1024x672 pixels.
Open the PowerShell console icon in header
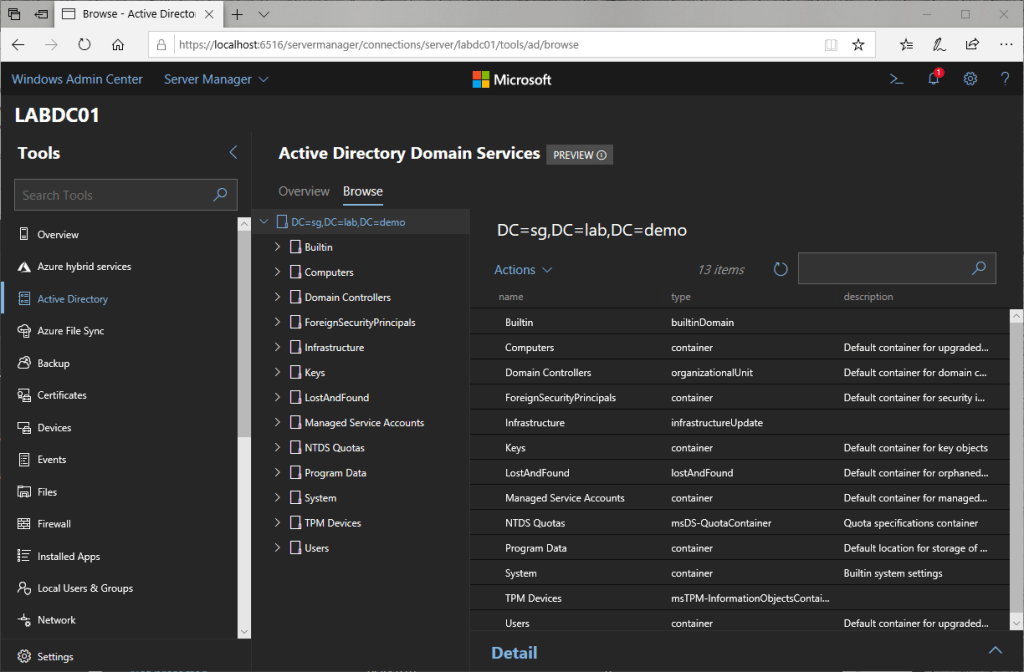(897, 80)
